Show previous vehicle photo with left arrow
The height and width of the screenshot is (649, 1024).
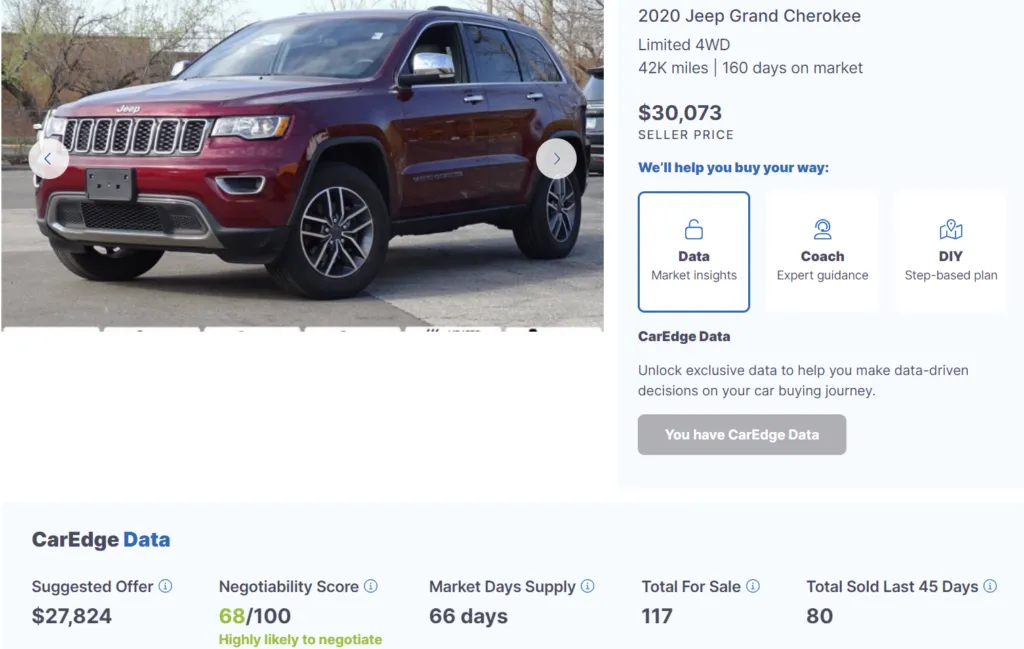point(48,158)
